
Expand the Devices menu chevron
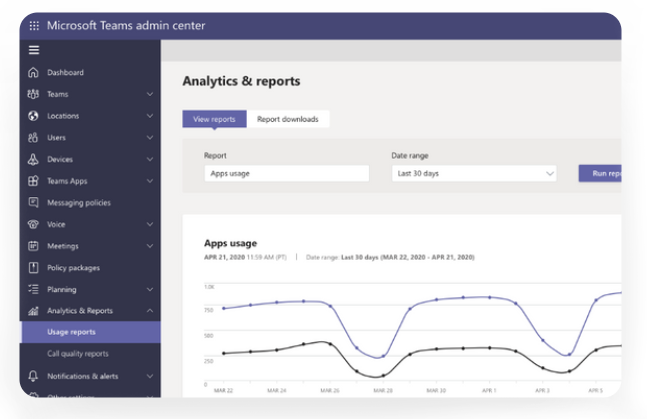[150, 159]
